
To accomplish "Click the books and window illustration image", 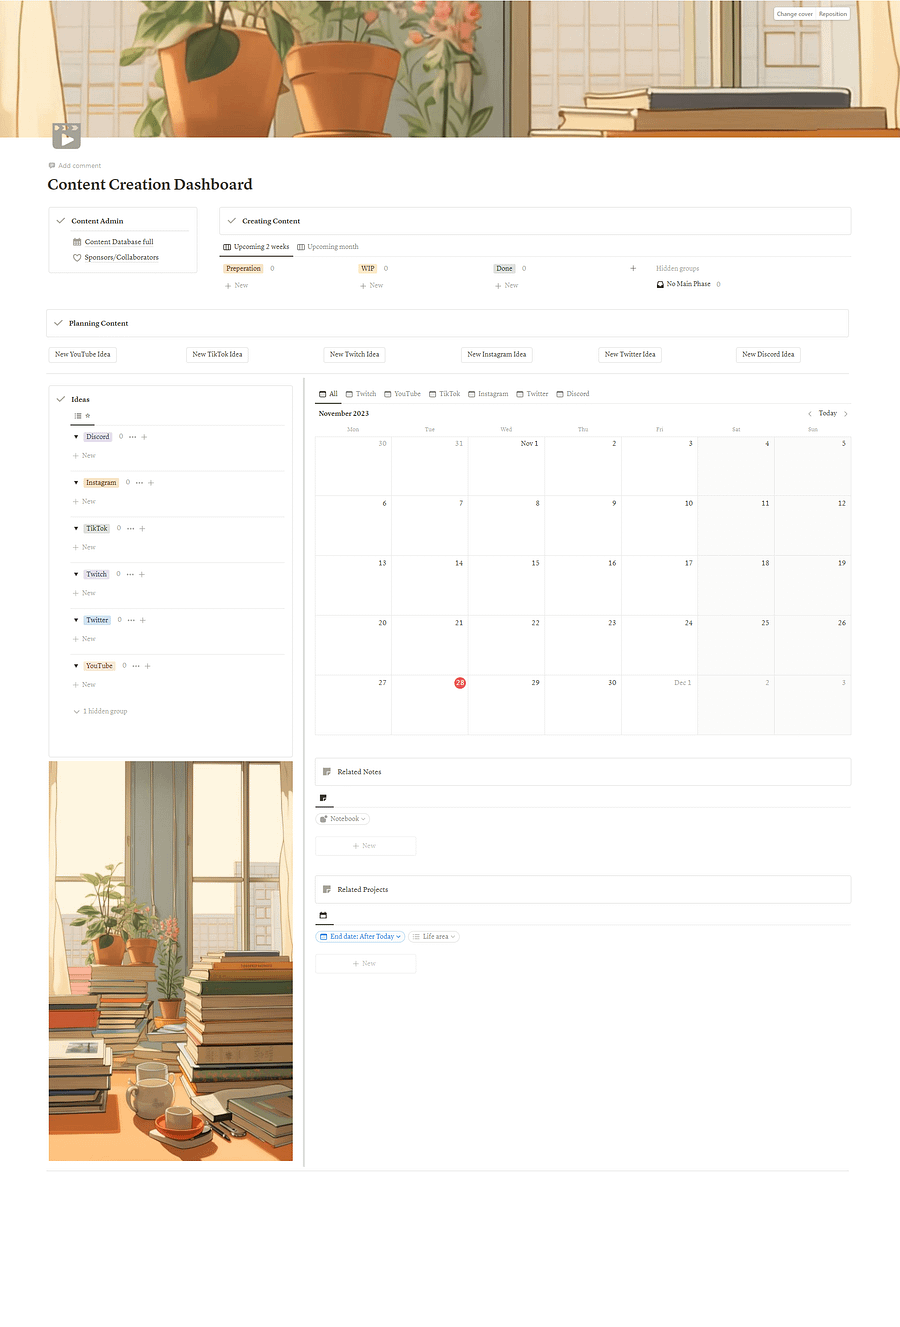I will click(x=171, y=961).
